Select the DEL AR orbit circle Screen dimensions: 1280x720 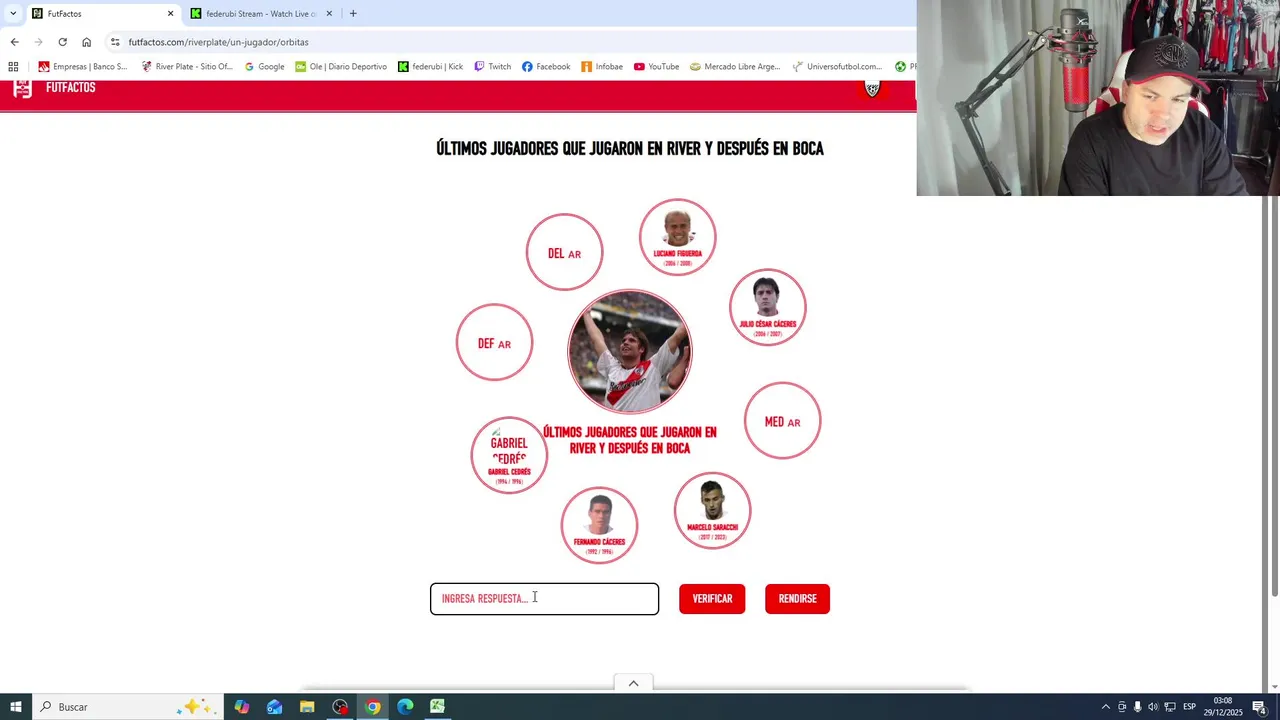(564, 252)
